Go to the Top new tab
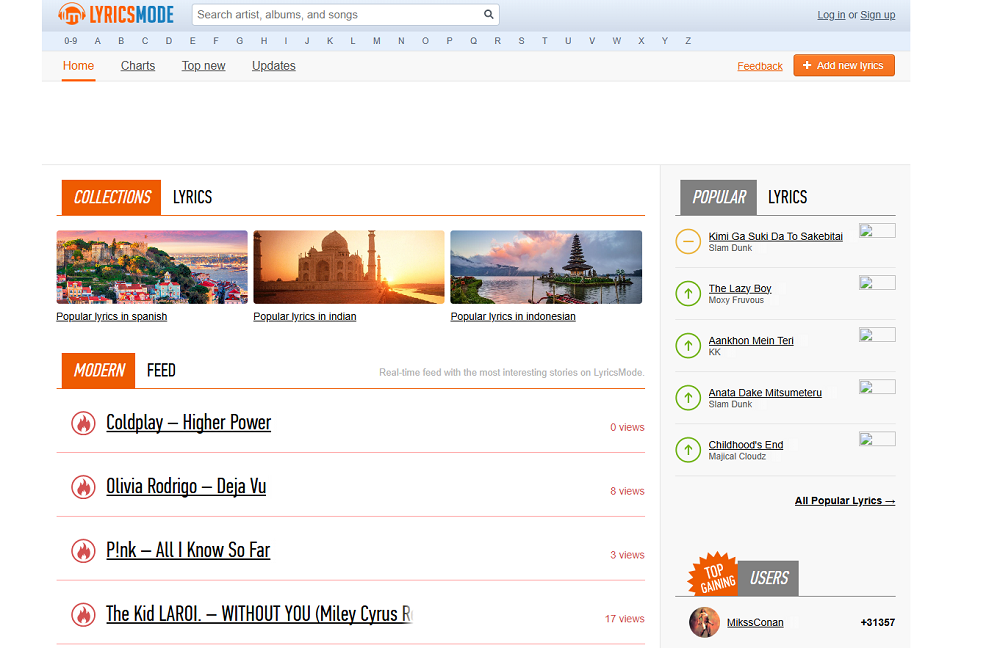Viewport: 1000px width, 648px height. [203, 66]
